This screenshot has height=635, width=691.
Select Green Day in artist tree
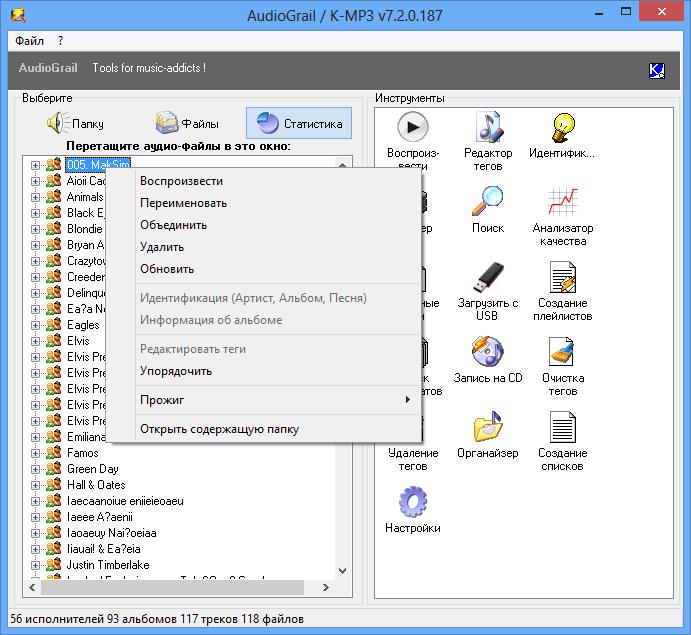tap(93, 469)
